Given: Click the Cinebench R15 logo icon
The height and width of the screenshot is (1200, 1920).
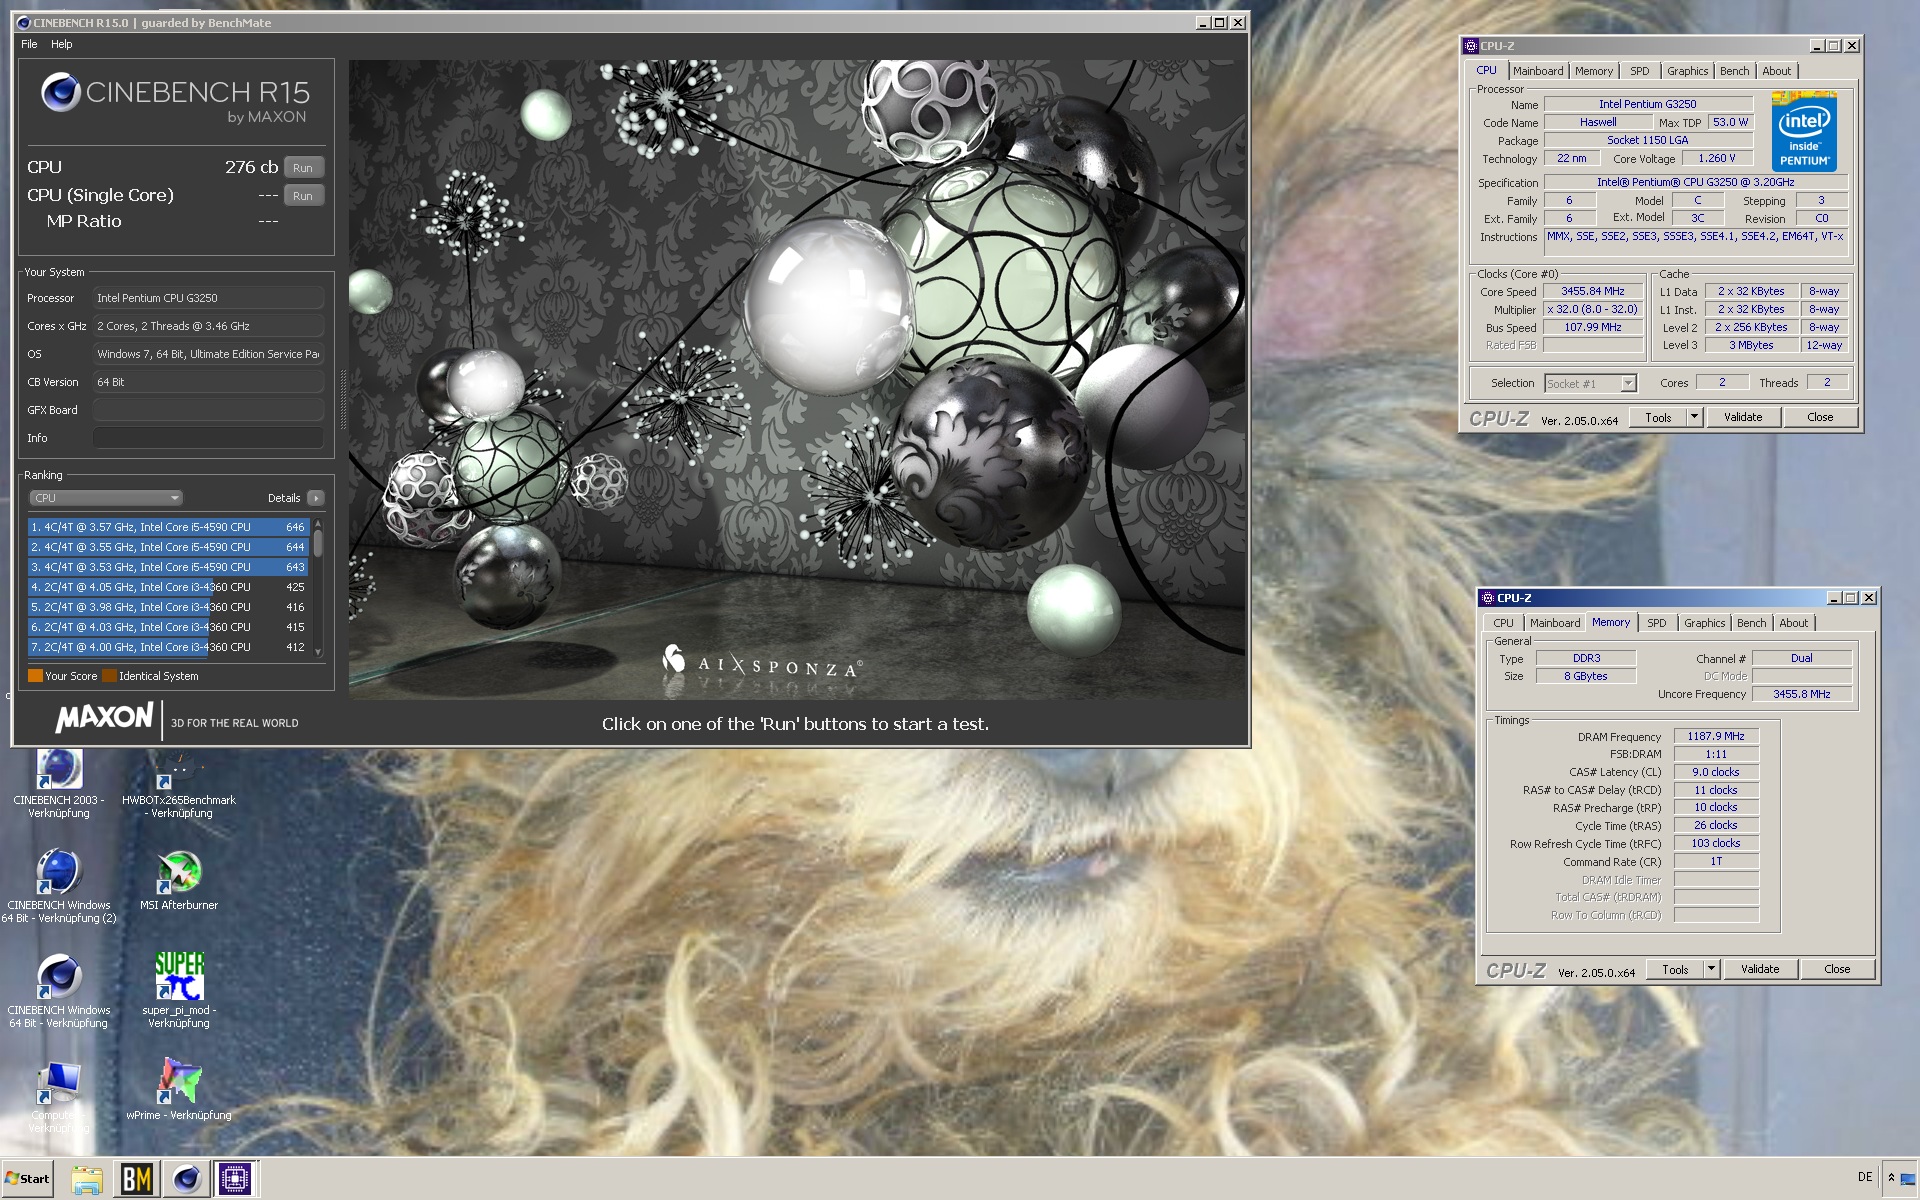Looking at the screenshot, I should (60, 92).
